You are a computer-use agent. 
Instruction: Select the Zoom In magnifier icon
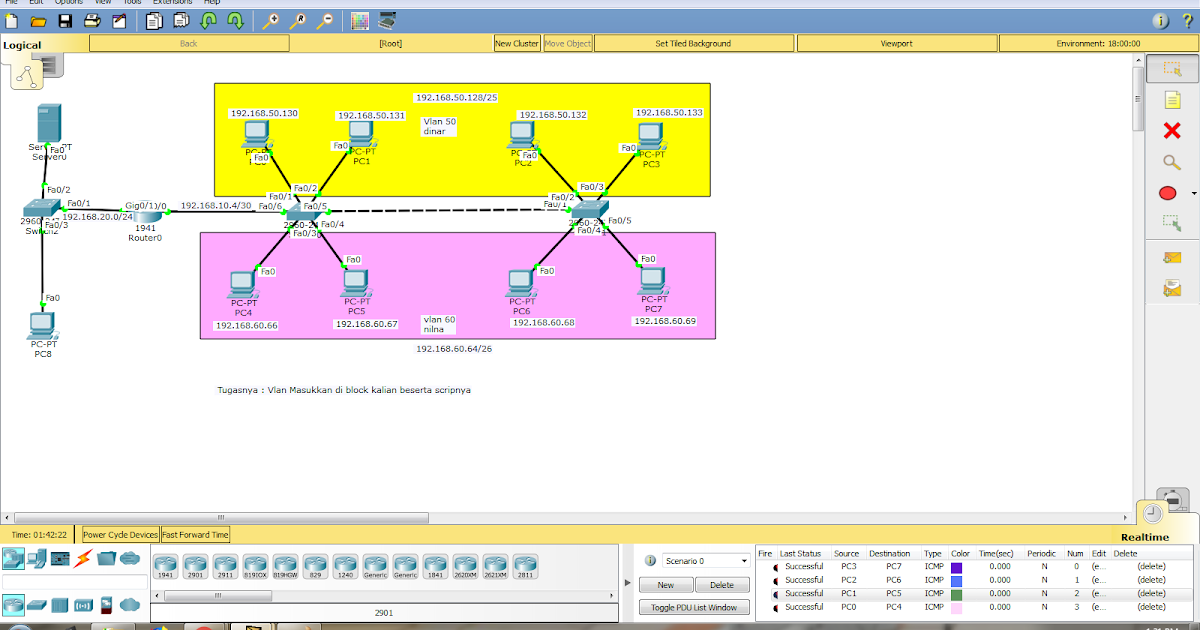[272, 20]
